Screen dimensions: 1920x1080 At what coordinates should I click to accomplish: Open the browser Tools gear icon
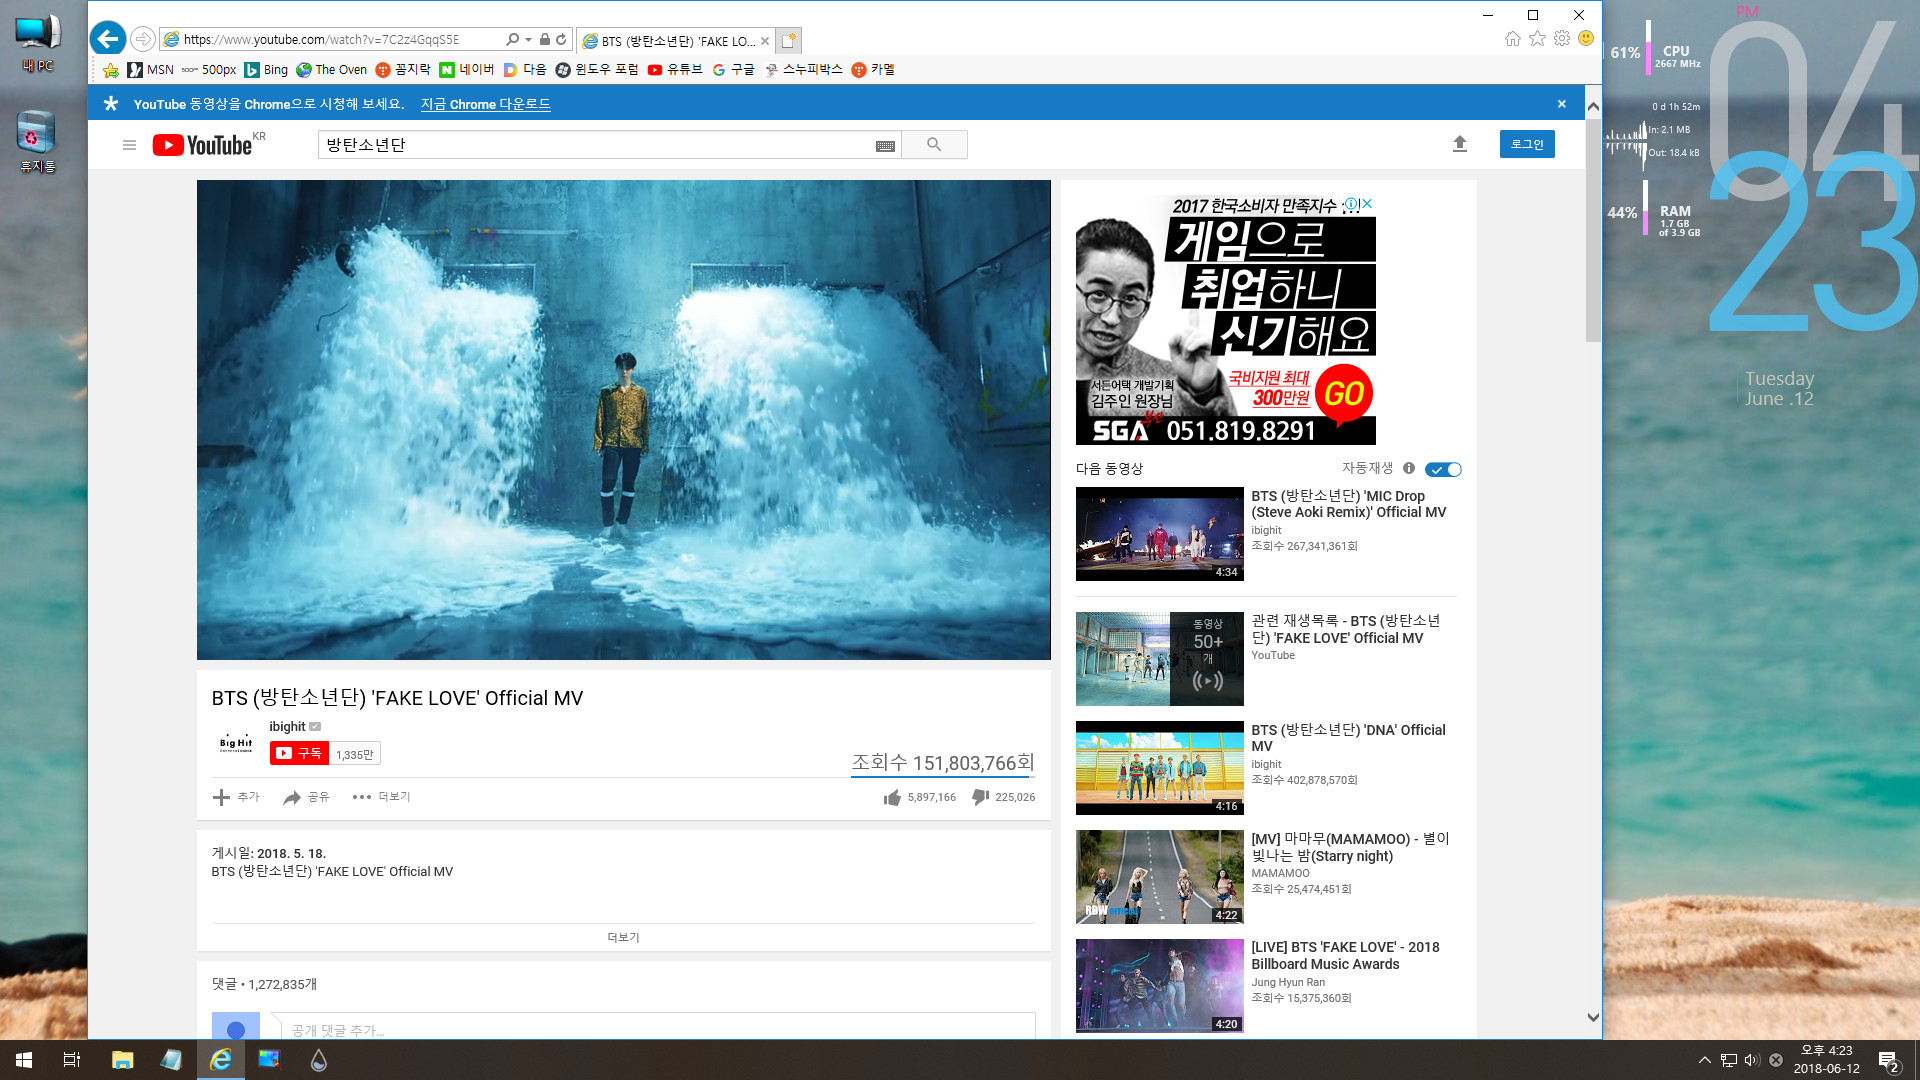pyautogui.click(x=1562, y=39)
